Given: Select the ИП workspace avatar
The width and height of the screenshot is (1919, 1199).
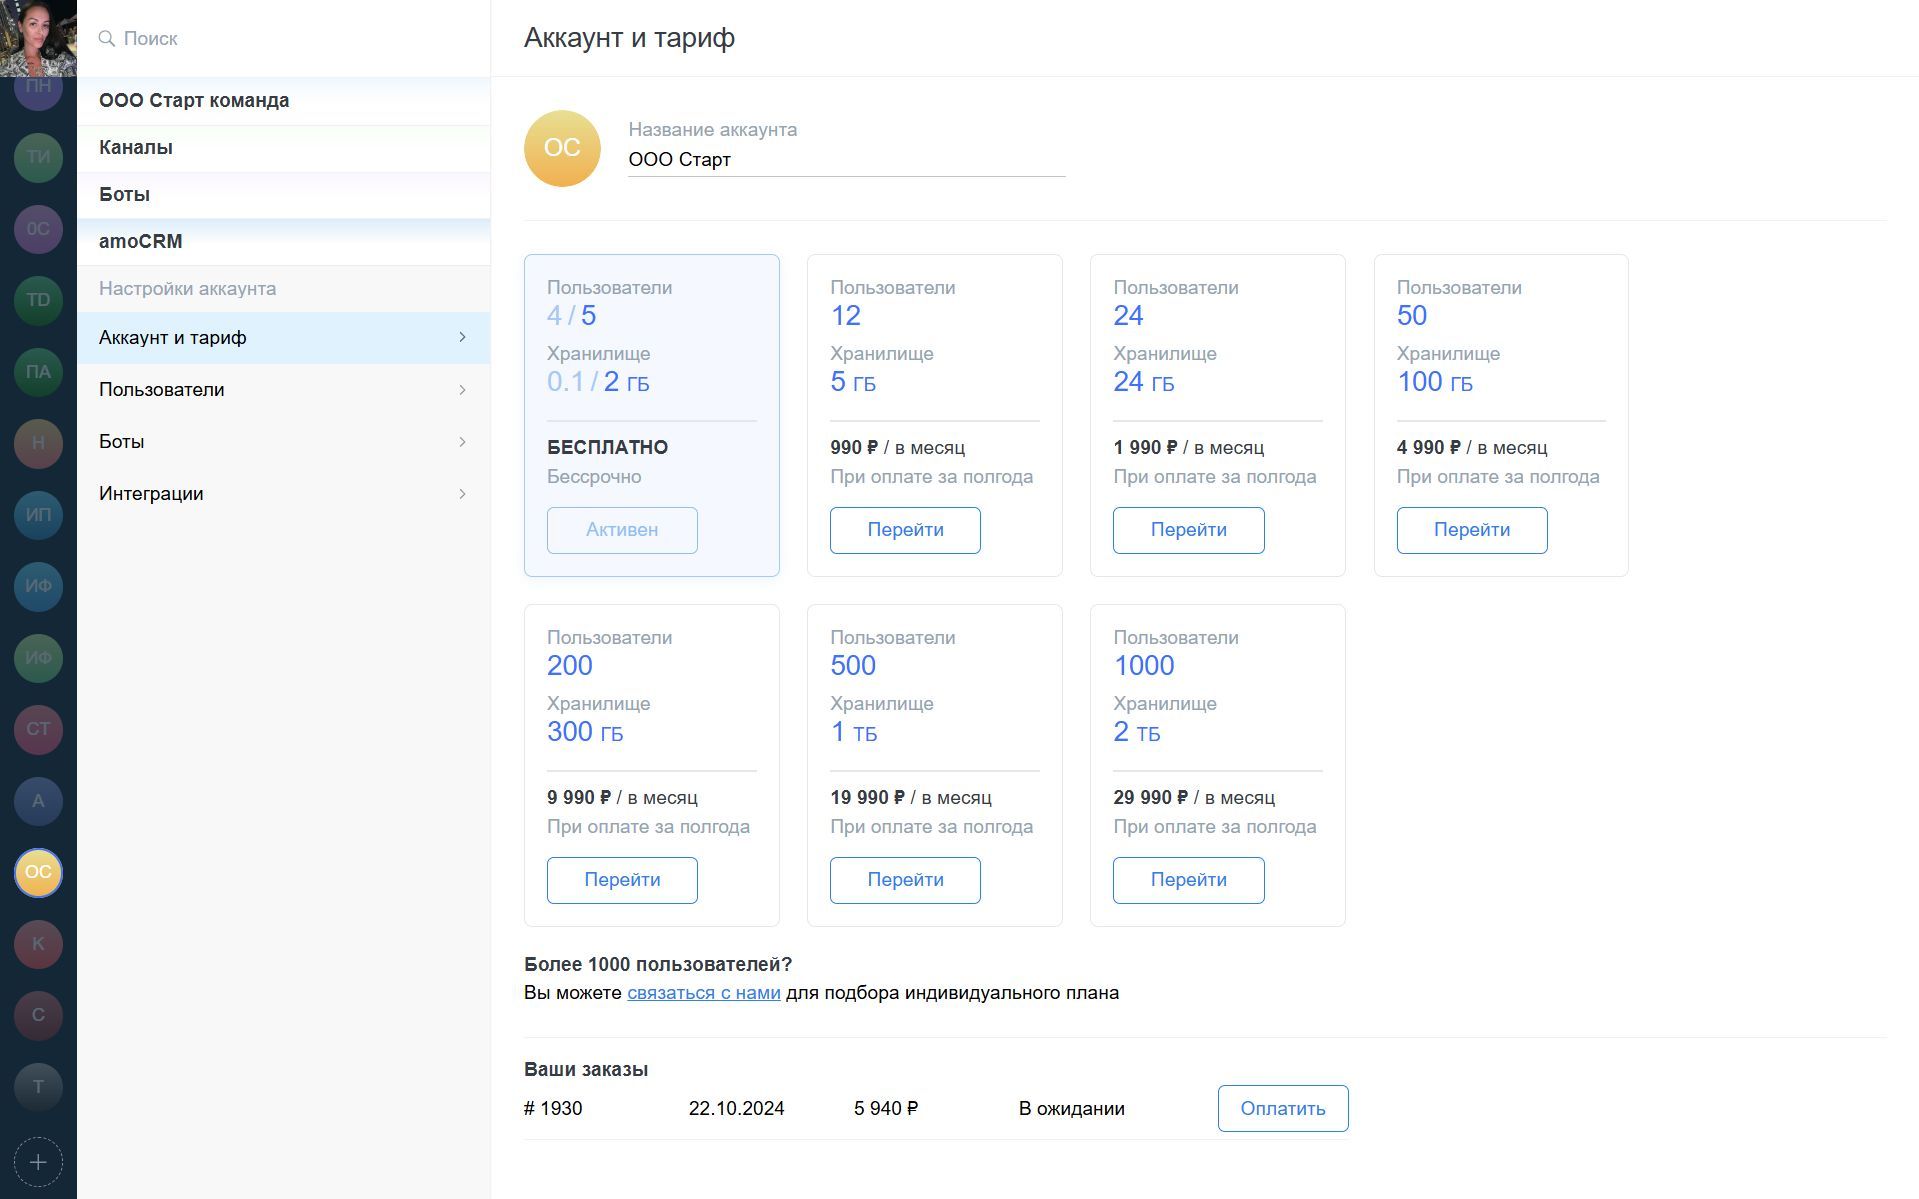Looking at the screenshot, I should tap(38, 515).
